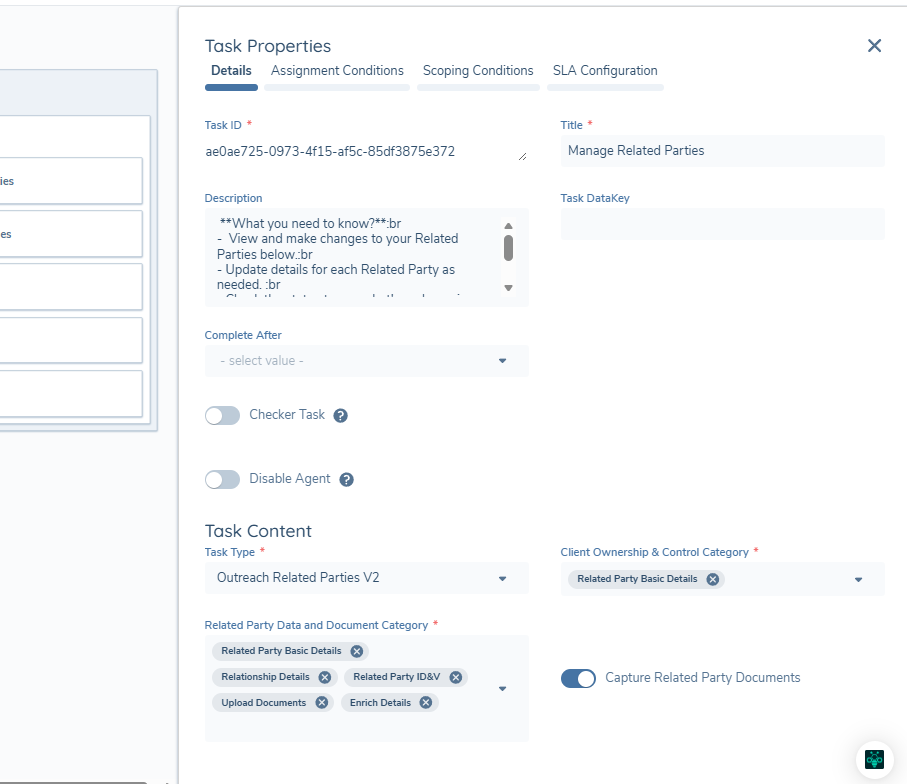Expand Client Ownership & Control Category dropdown
The height and width of the screenshot is (784, 907).
(858, 579)
